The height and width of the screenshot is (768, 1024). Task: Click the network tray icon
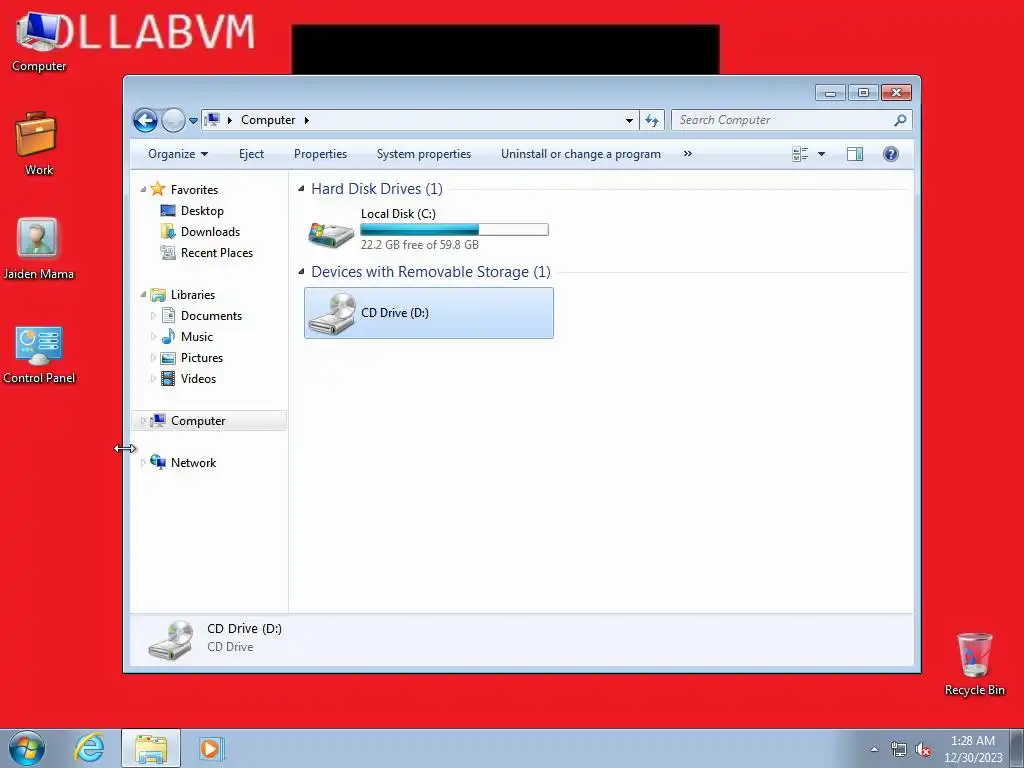point(899,750)
